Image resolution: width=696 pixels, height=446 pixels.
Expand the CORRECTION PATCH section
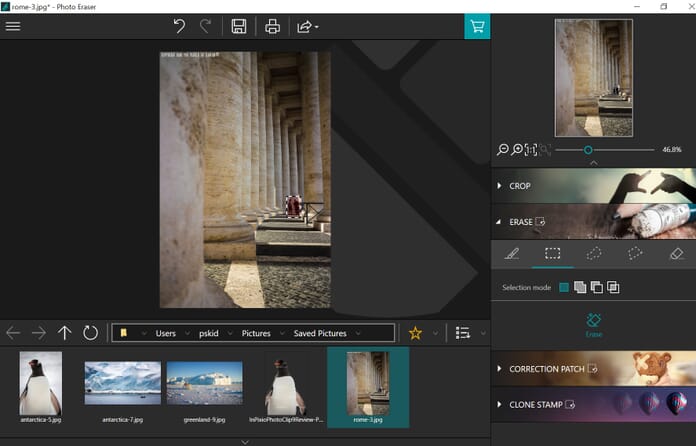(x=499, y=368)
